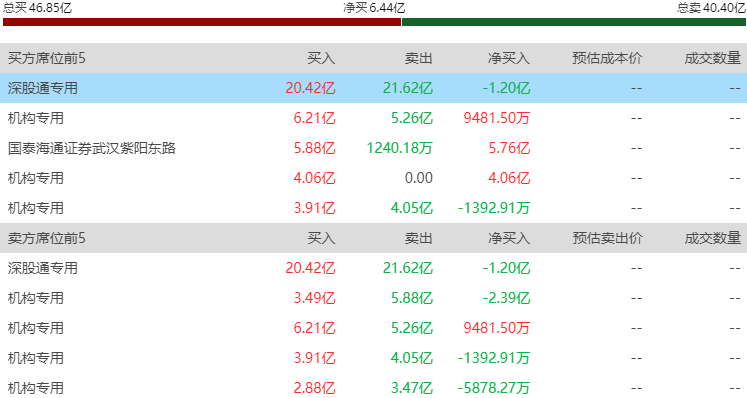
Task: Click the red total-buy proportion bar
Action: pos(202,22)
